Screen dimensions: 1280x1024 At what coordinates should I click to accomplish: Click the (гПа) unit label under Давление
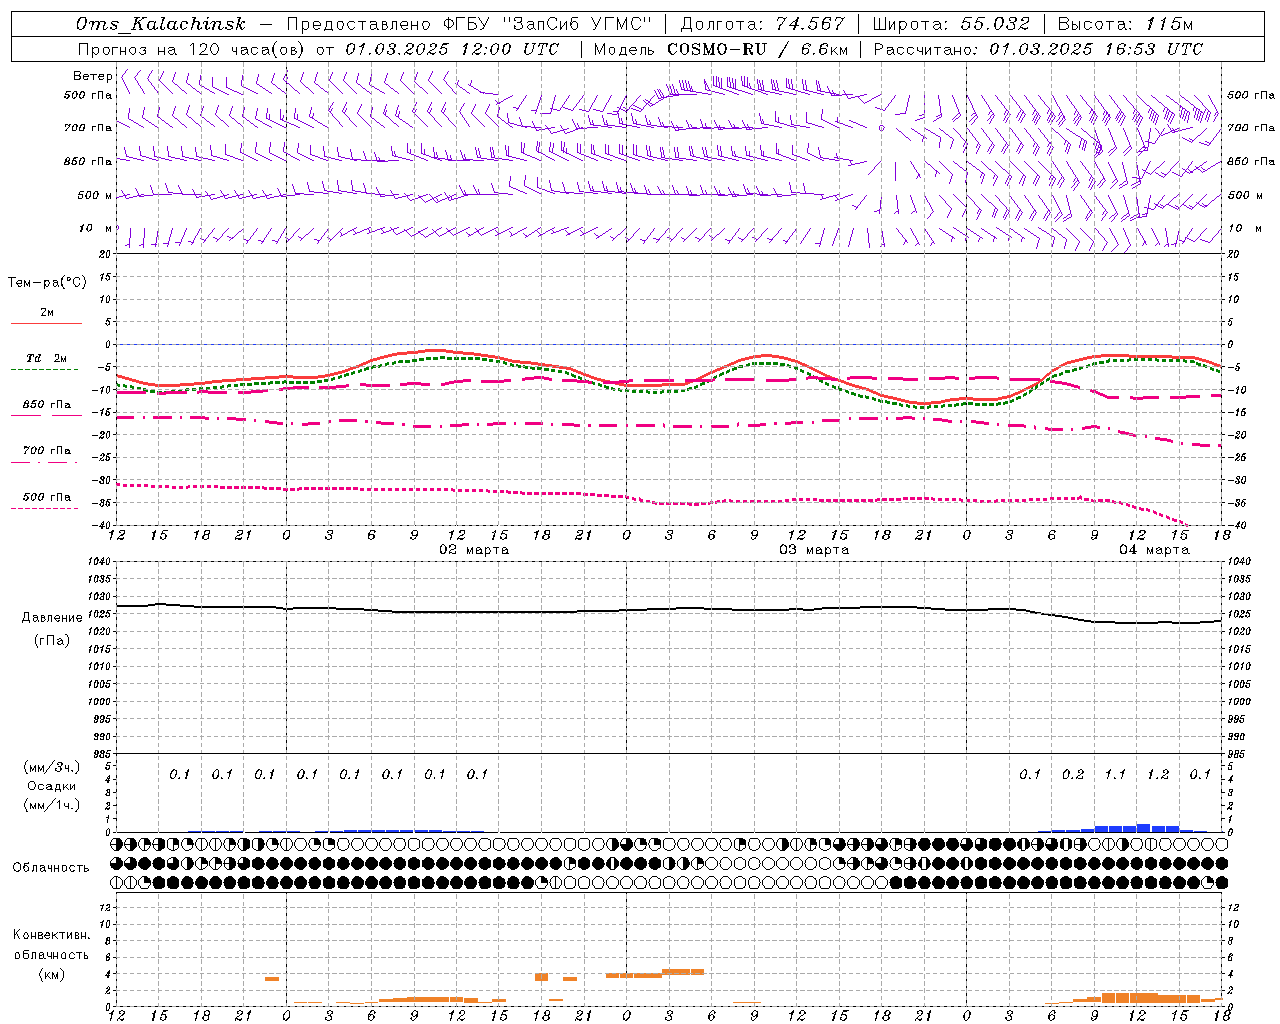pos(51,641)
